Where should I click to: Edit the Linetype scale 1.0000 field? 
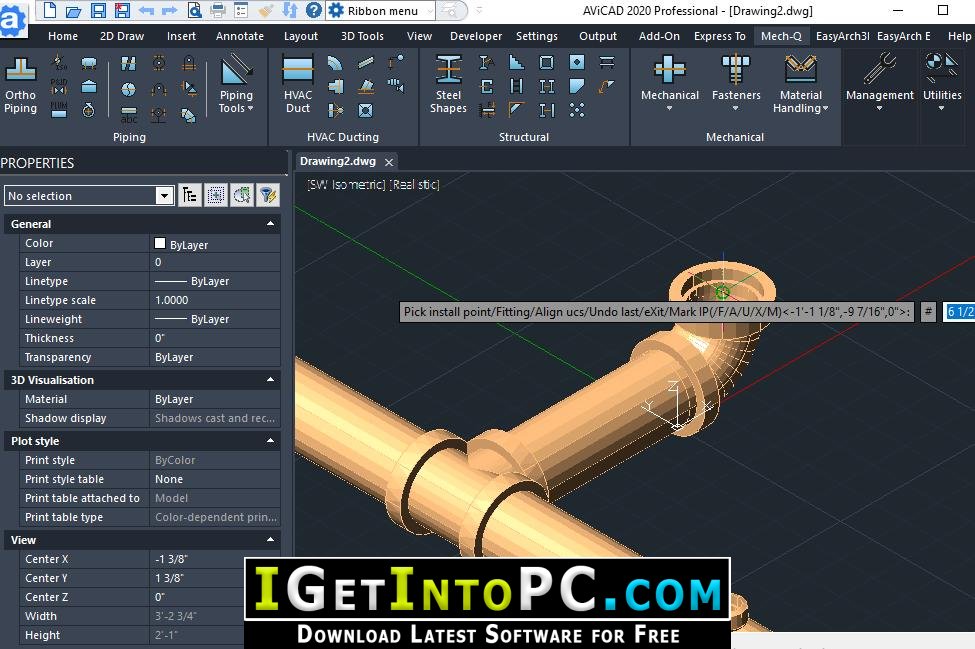(x=215, y=300)
